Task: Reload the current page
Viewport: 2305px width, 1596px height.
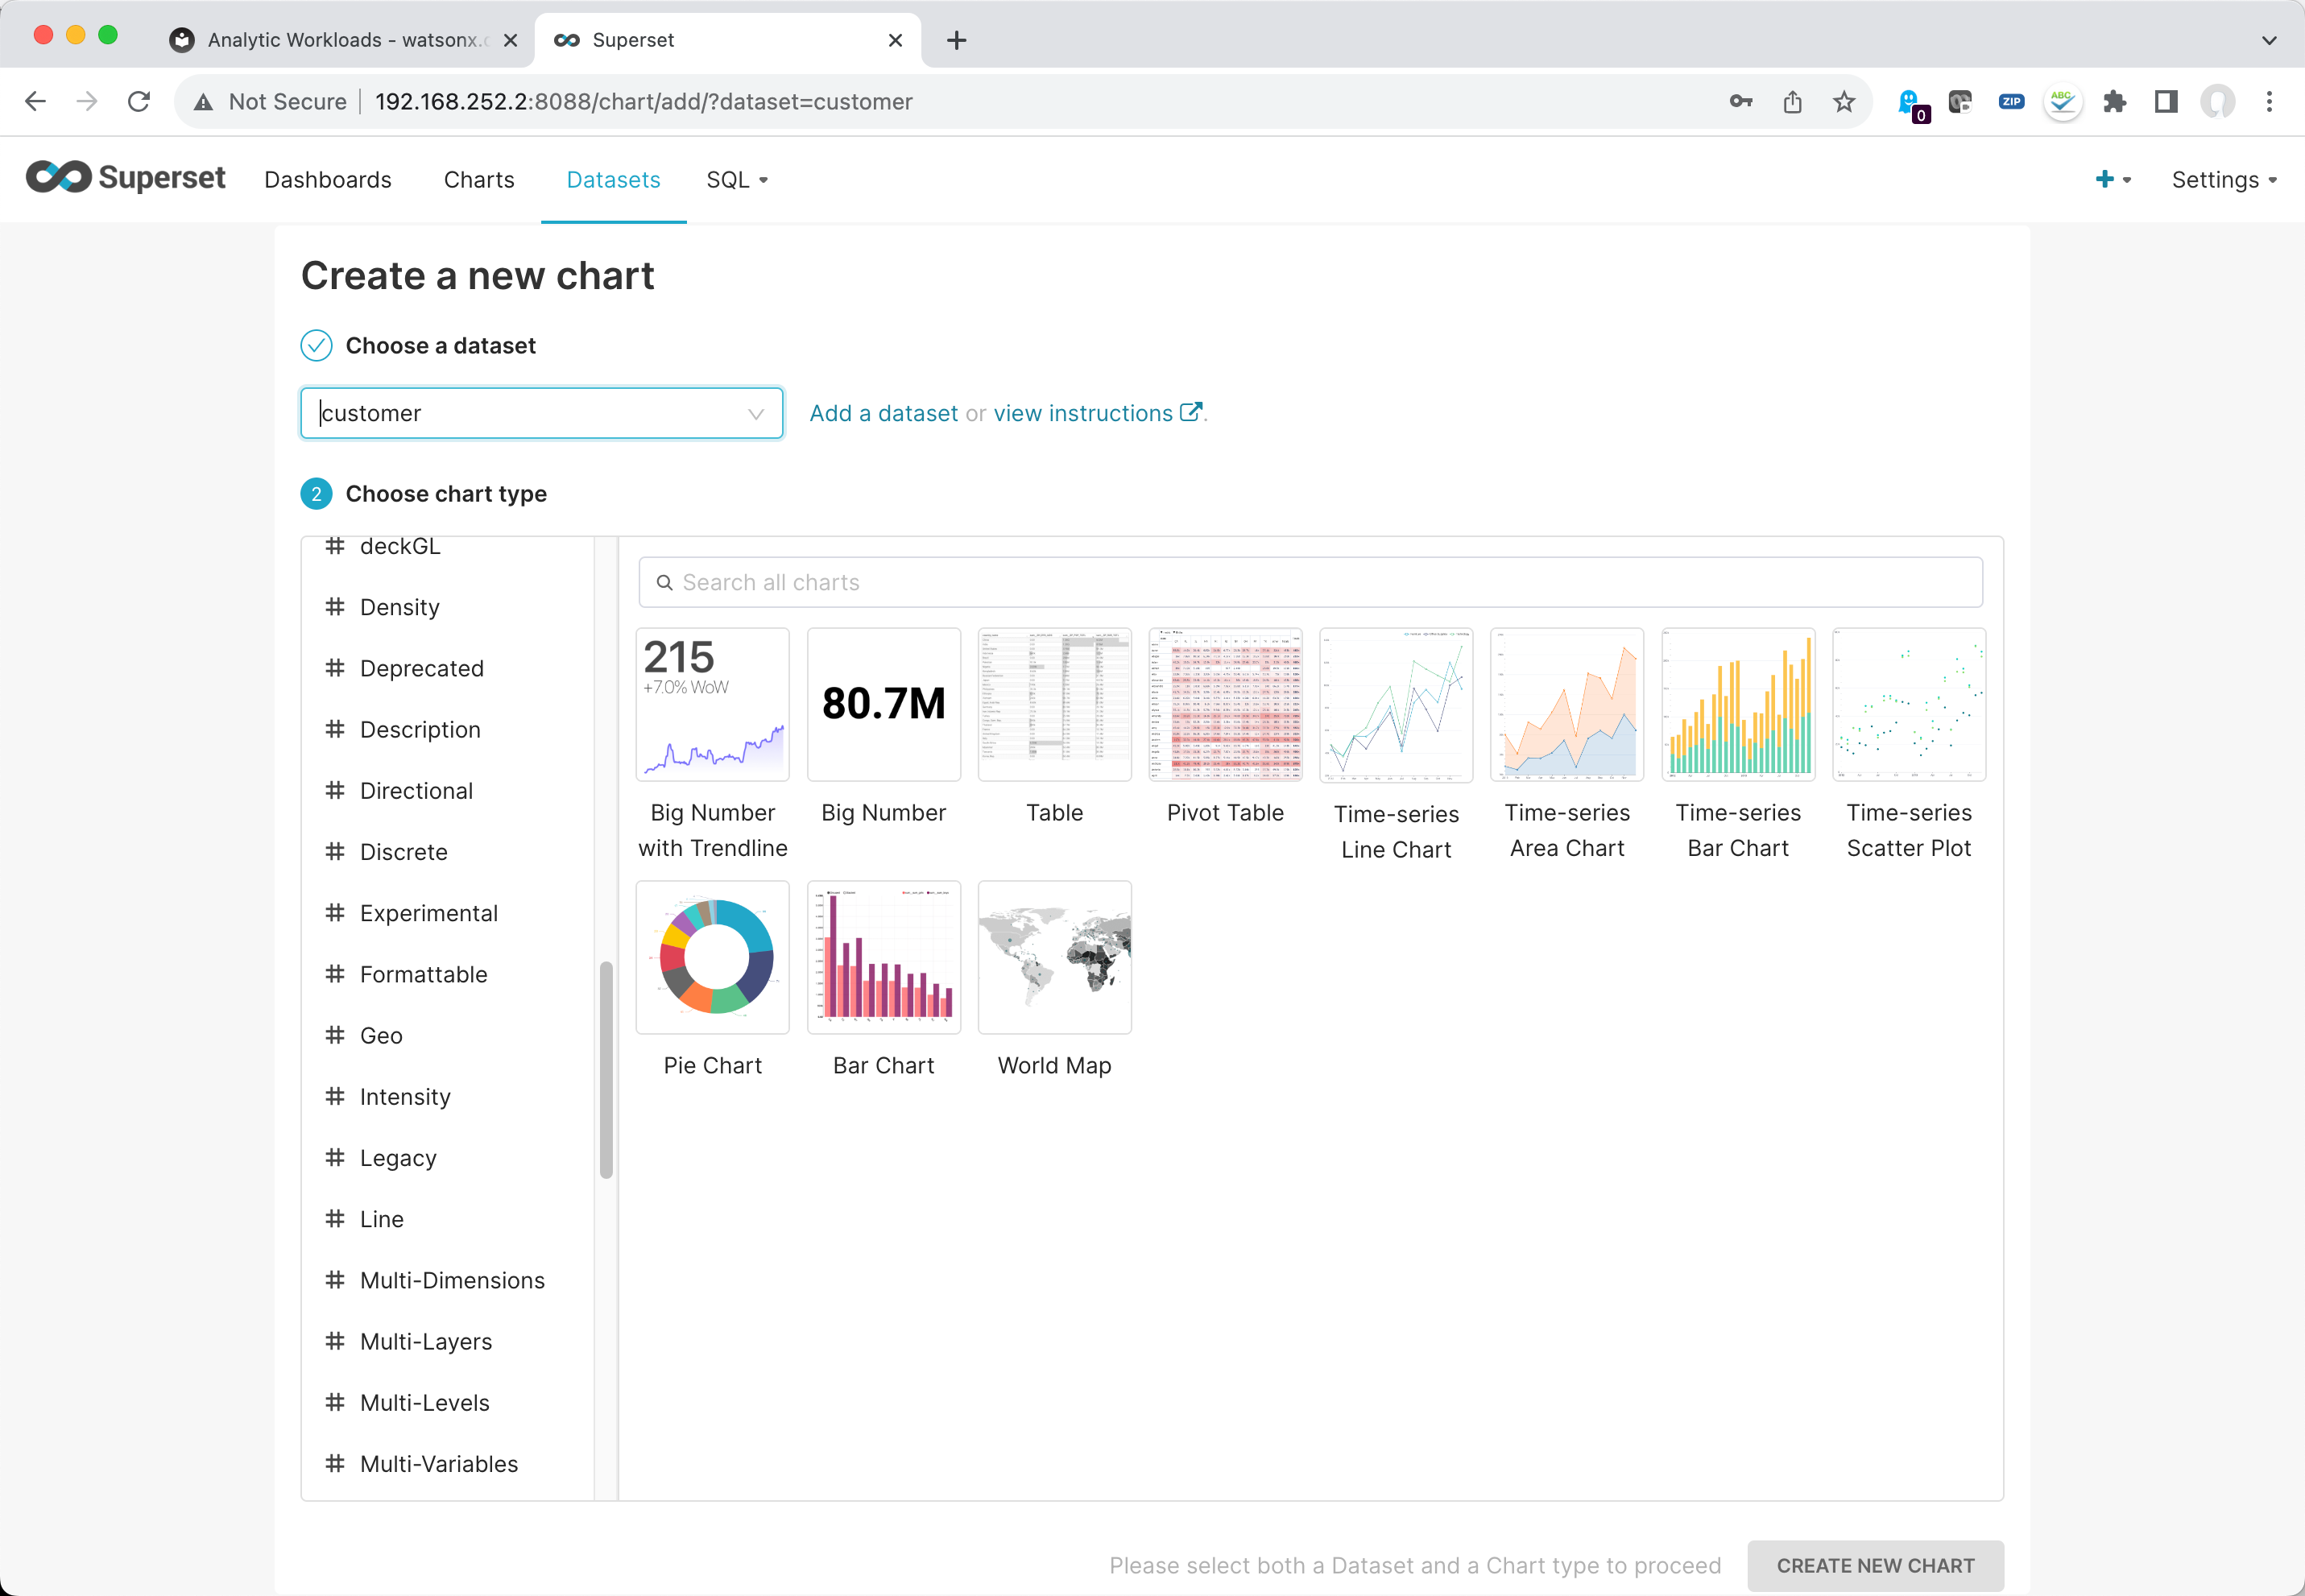Action: pos(139,101)
